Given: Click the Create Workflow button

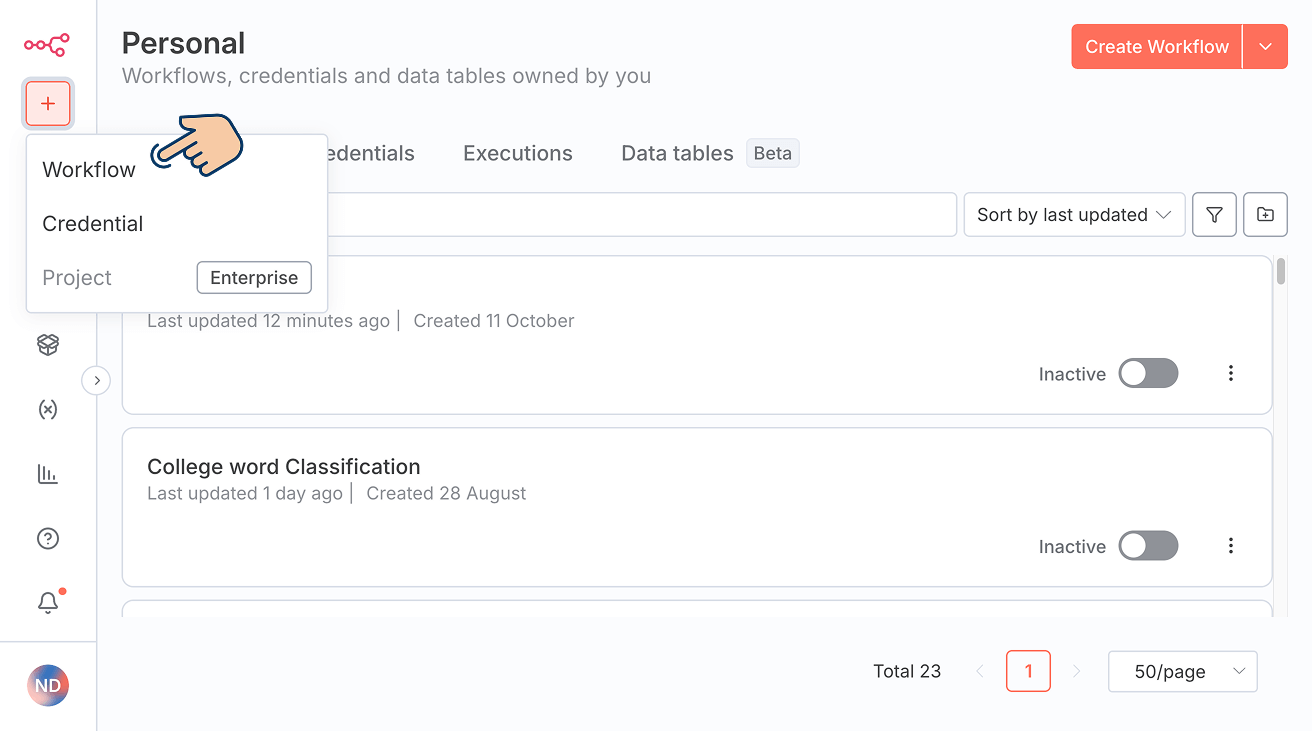Looking at the screenshot, I should pyautogui.click(x=1156, y=46).
